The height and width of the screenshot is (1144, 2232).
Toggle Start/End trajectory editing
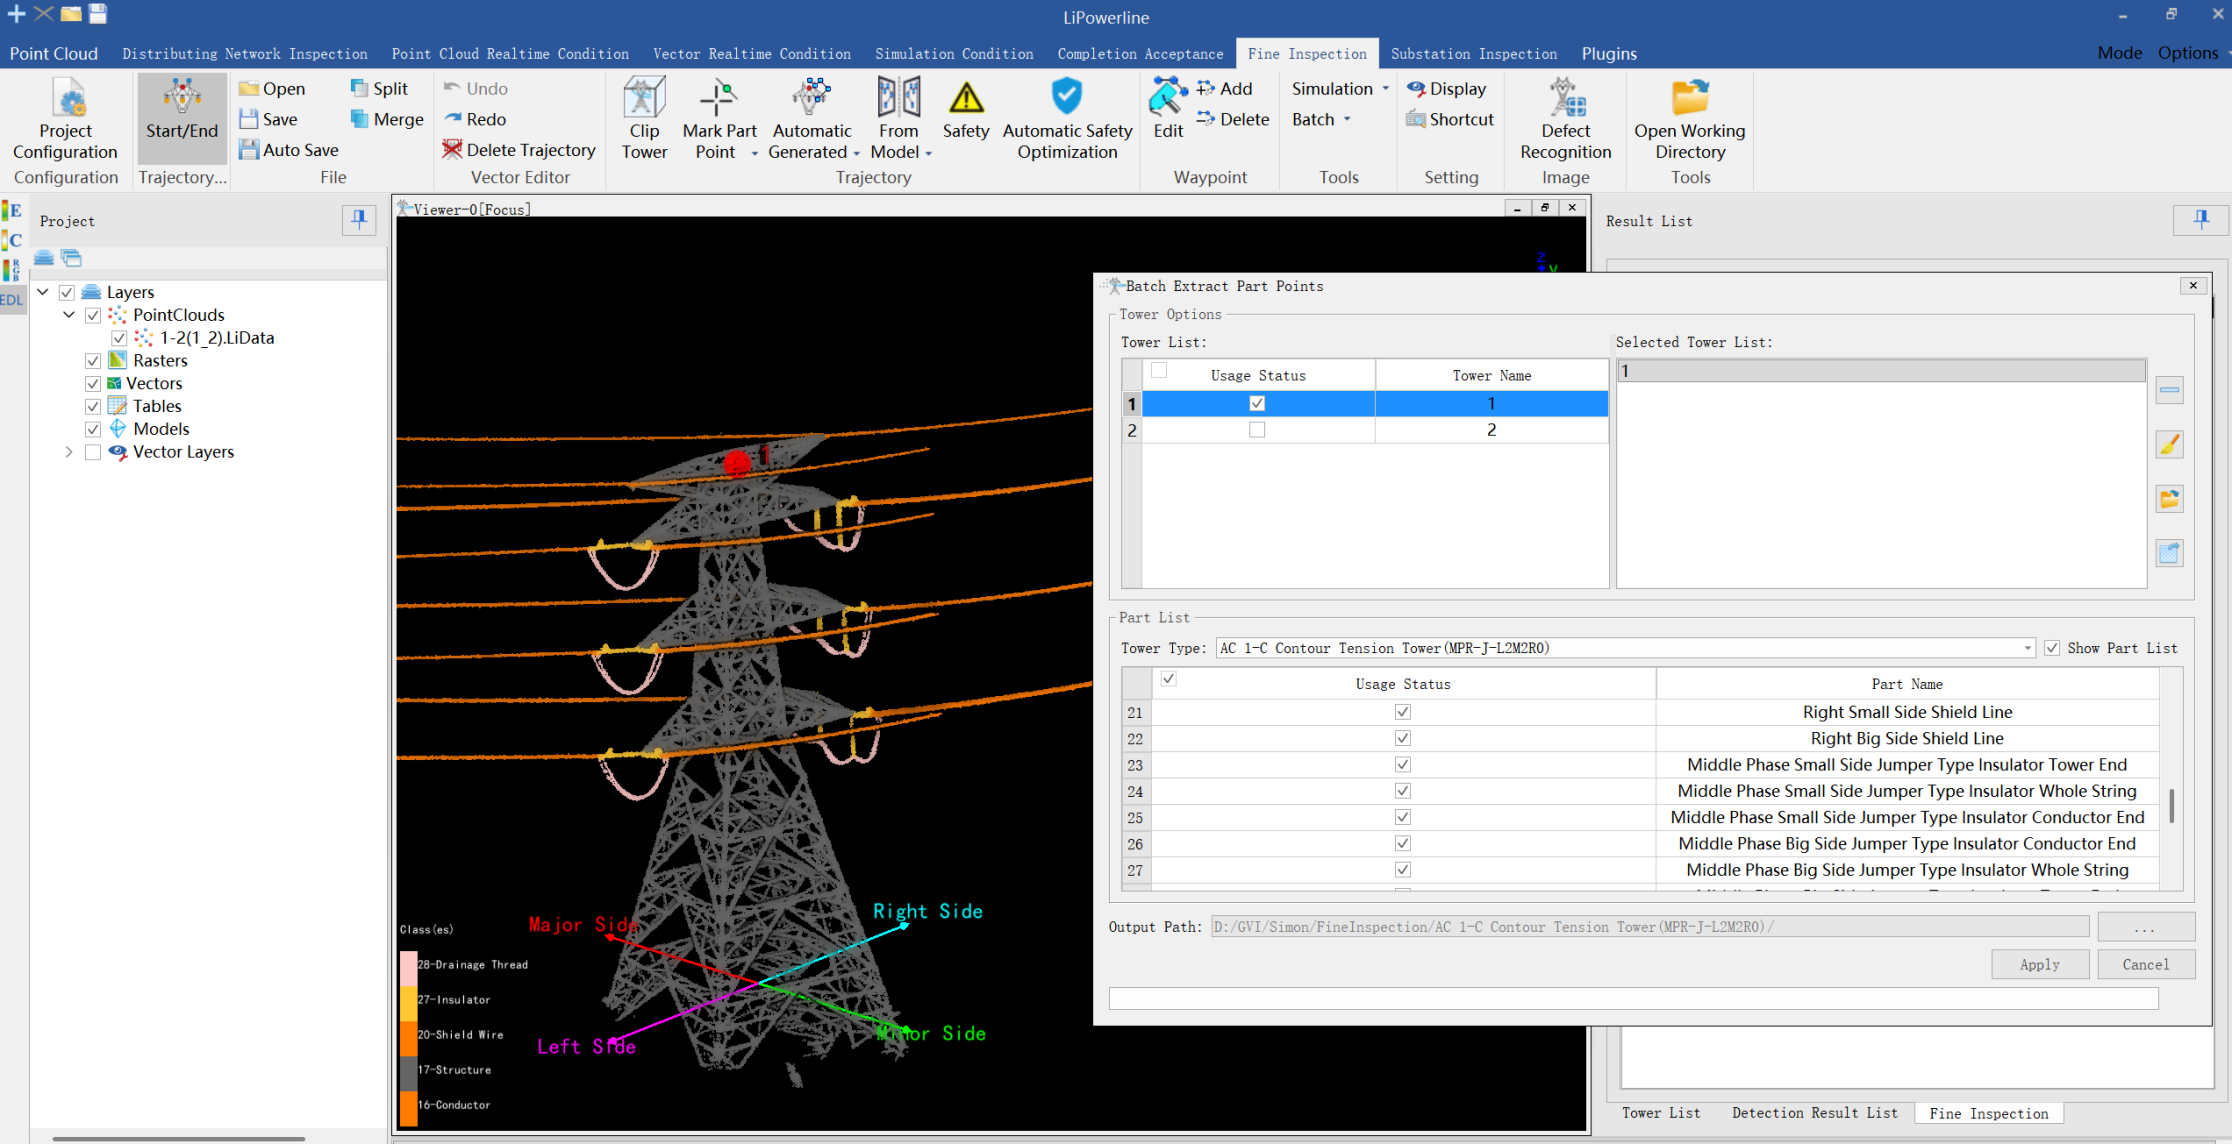pyautogui.click(x=182, y=118)
